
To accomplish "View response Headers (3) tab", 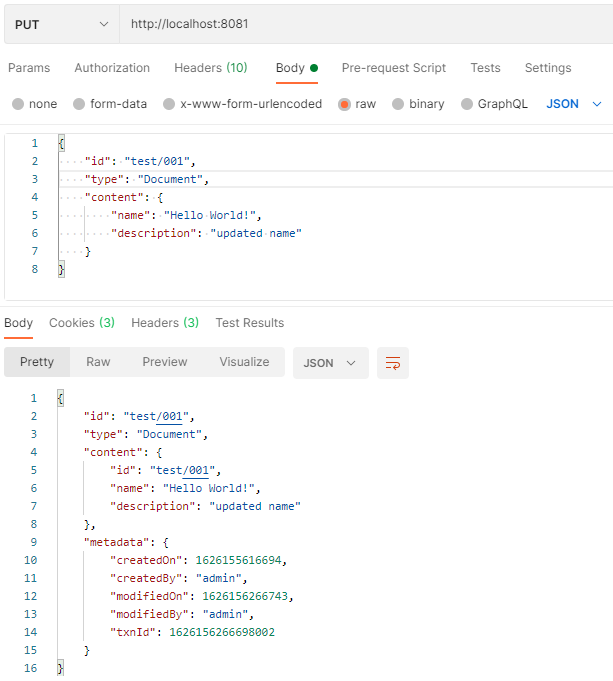I will click(x=165, y=323).
